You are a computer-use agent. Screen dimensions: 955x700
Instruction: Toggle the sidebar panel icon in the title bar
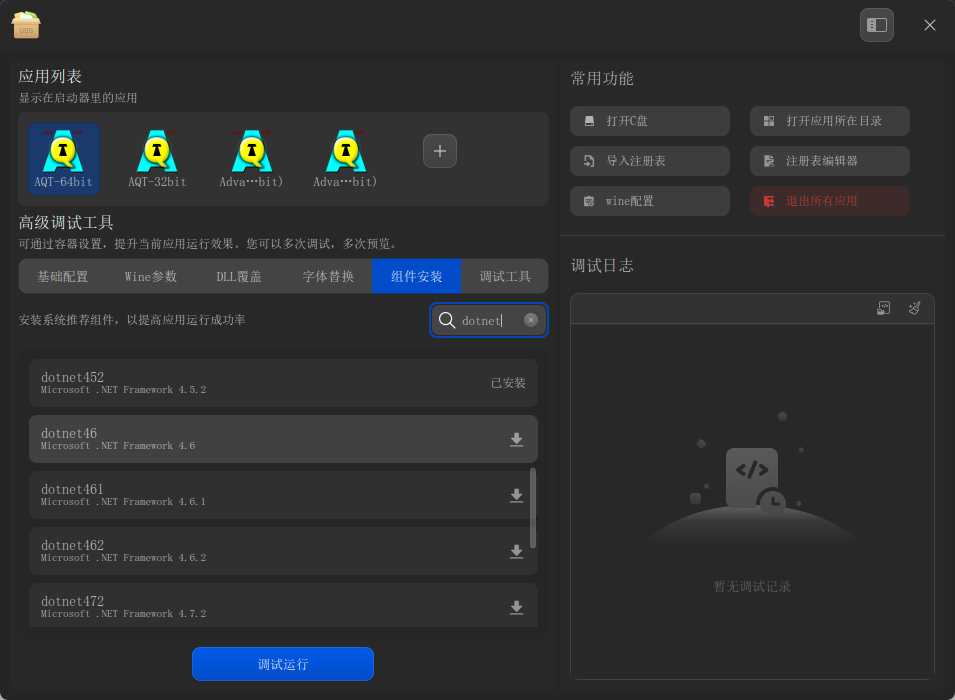[x=876, y=25]
